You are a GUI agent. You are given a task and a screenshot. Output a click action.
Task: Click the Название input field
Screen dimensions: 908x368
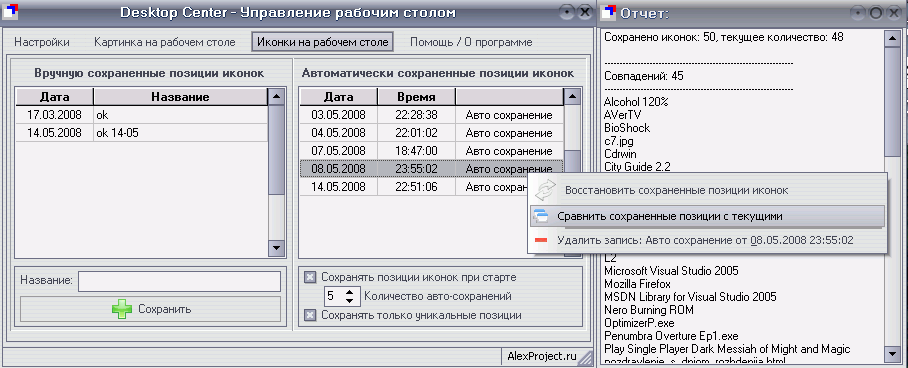(180, 281)
